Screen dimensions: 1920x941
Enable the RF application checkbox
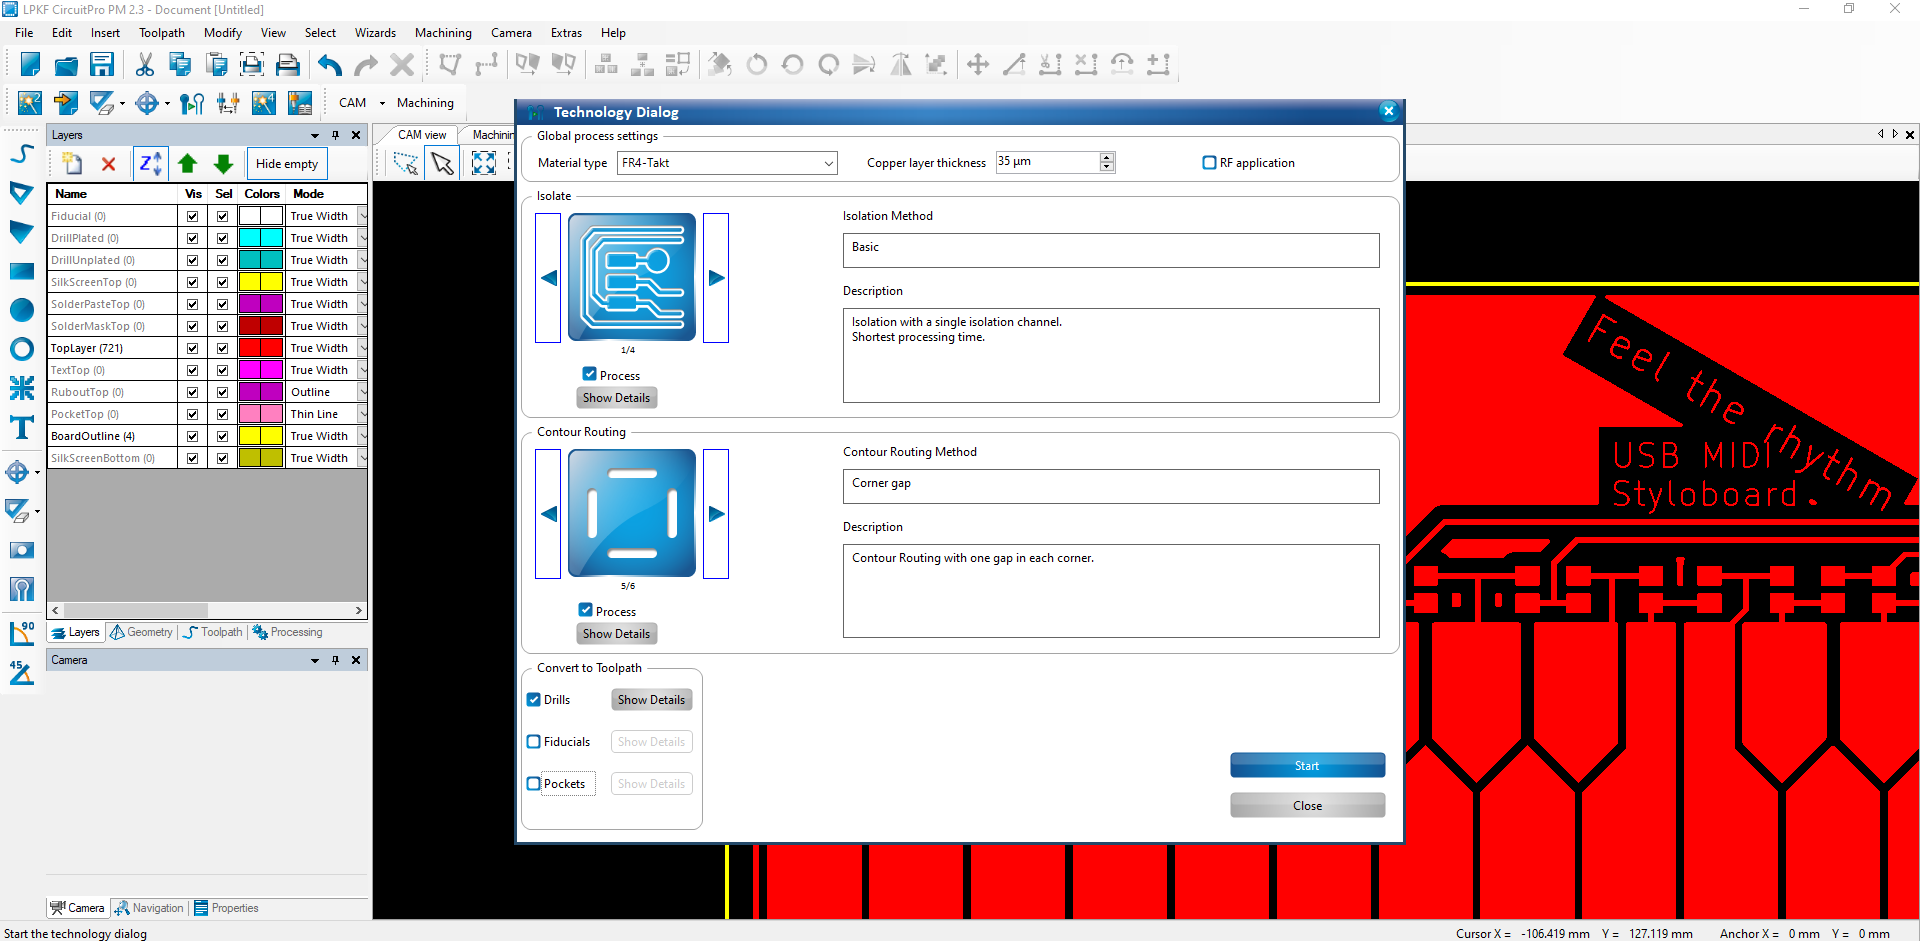click(1209, 162)
